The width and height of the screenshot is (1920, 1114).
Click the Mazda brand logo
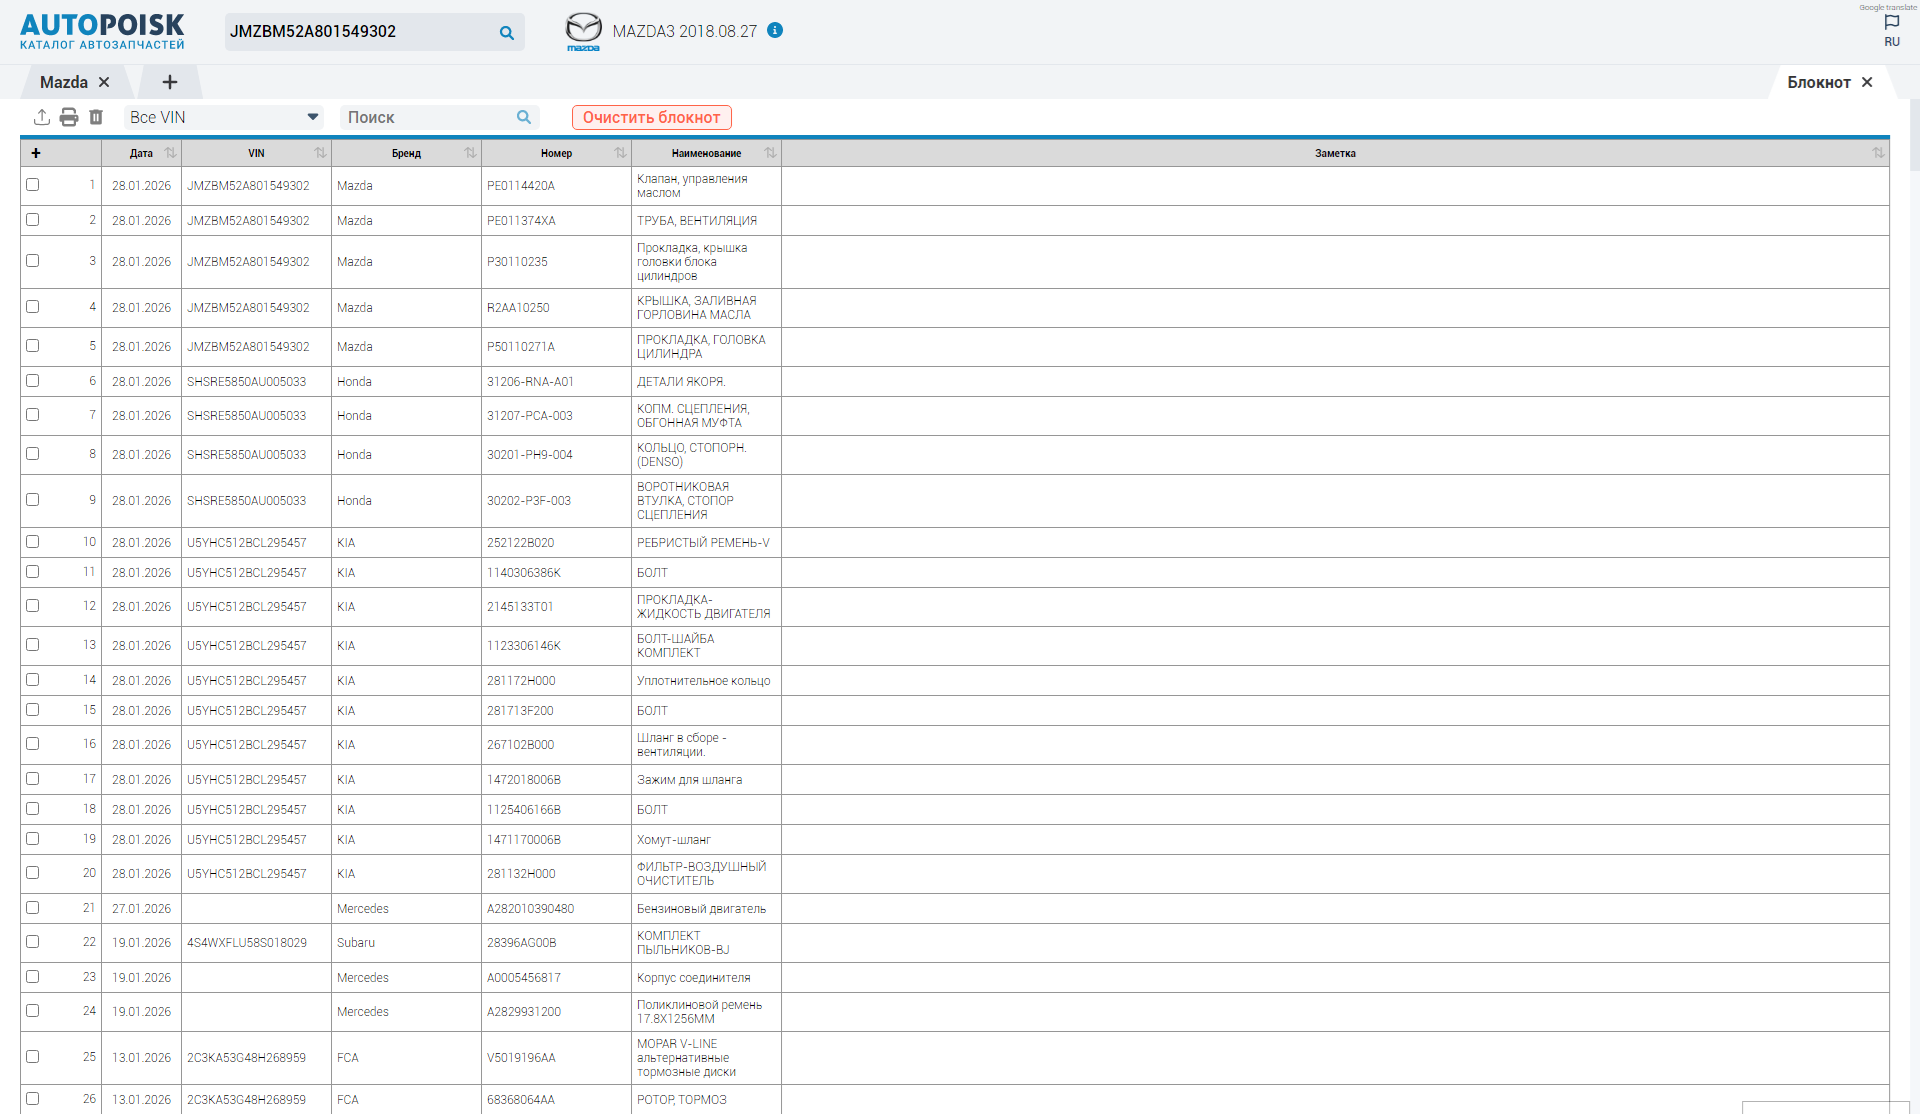[583, 31]
